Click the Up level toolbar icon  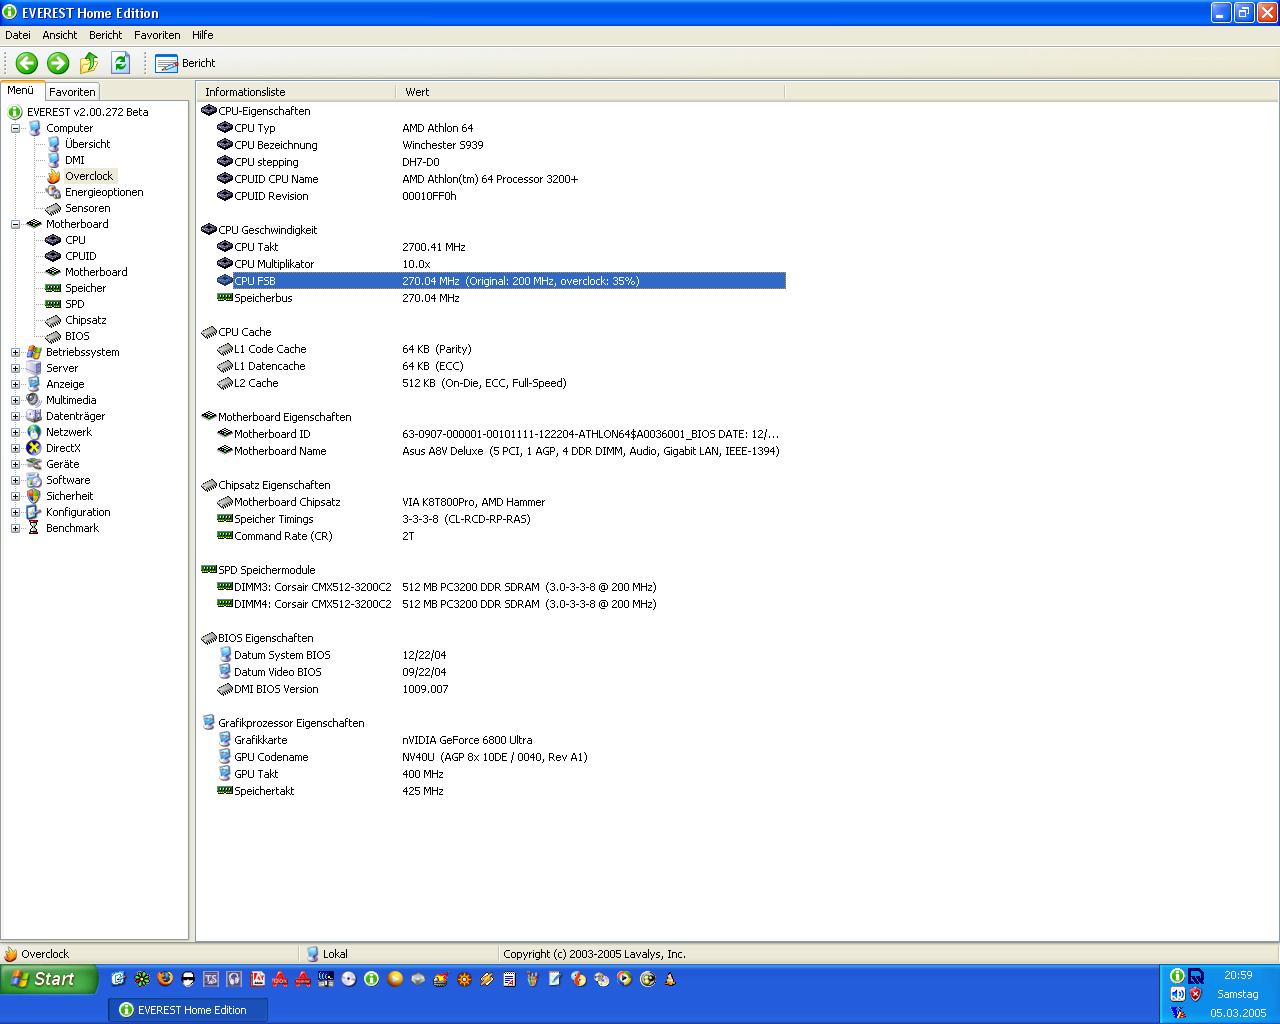89,63
